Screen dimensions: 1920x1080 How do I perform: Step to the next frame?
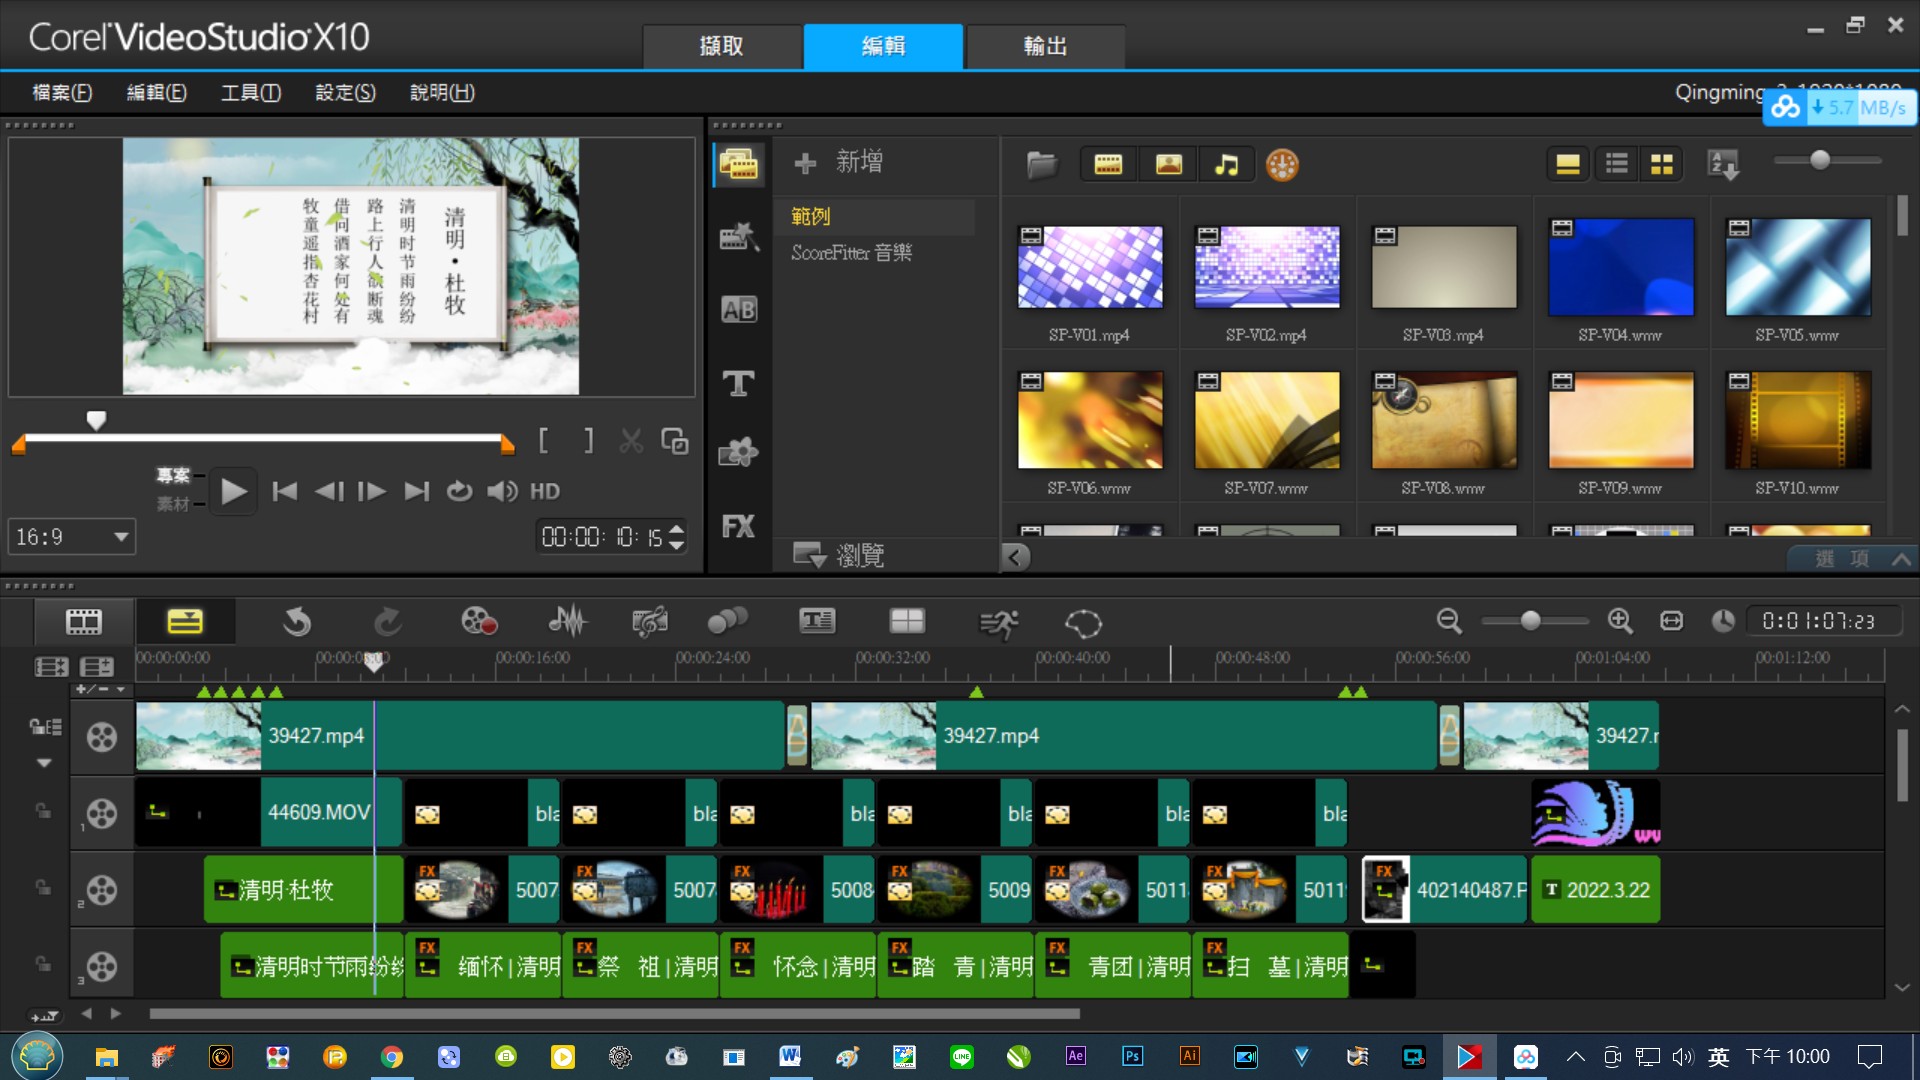pyautogui.click(x=372, y=491)
